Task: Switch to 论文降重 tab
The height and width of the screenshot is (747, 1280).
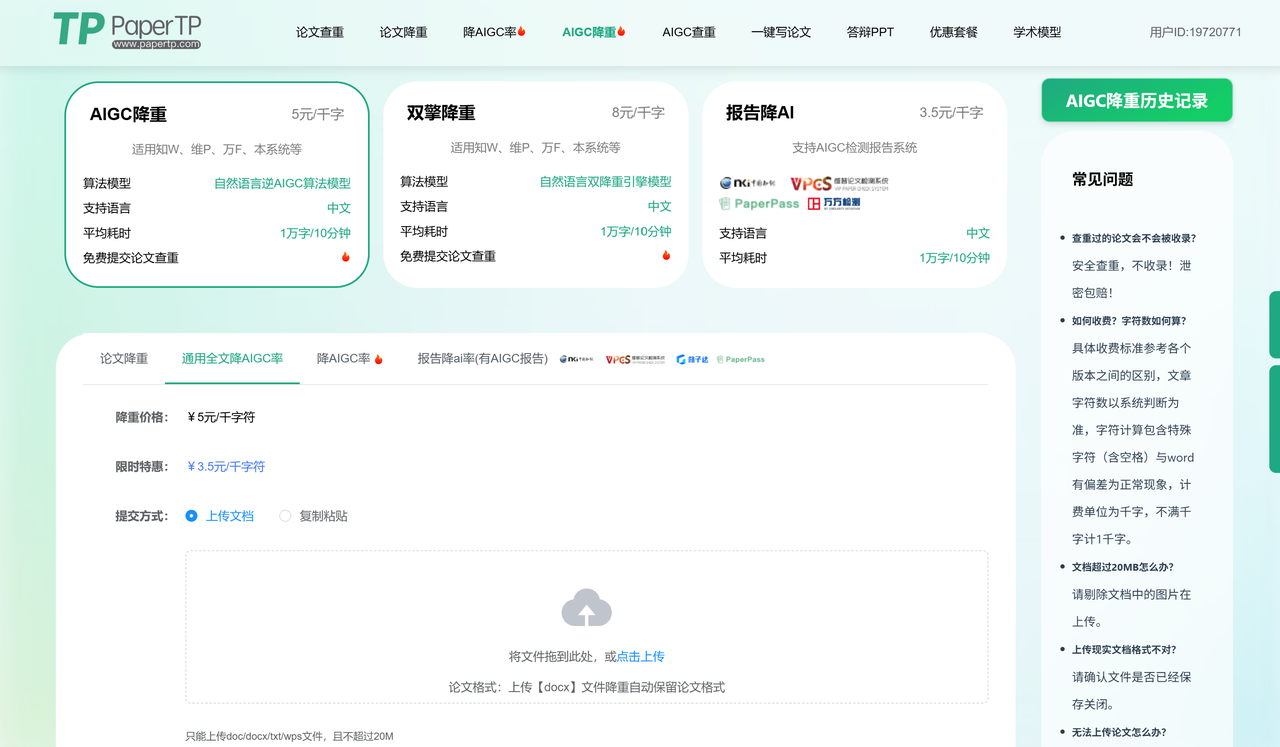Action: (124, 358)
